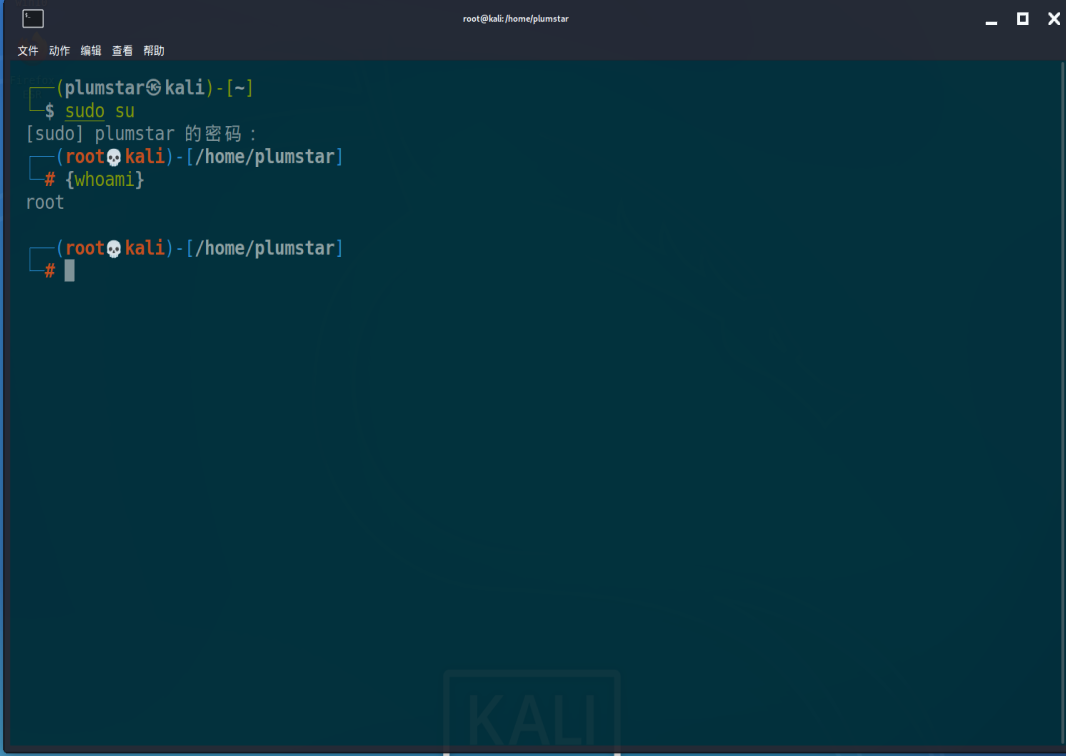This screenshot has height=756, width=1066.
Task: Open the 动作 menu
Action: (x=59, y=51)
